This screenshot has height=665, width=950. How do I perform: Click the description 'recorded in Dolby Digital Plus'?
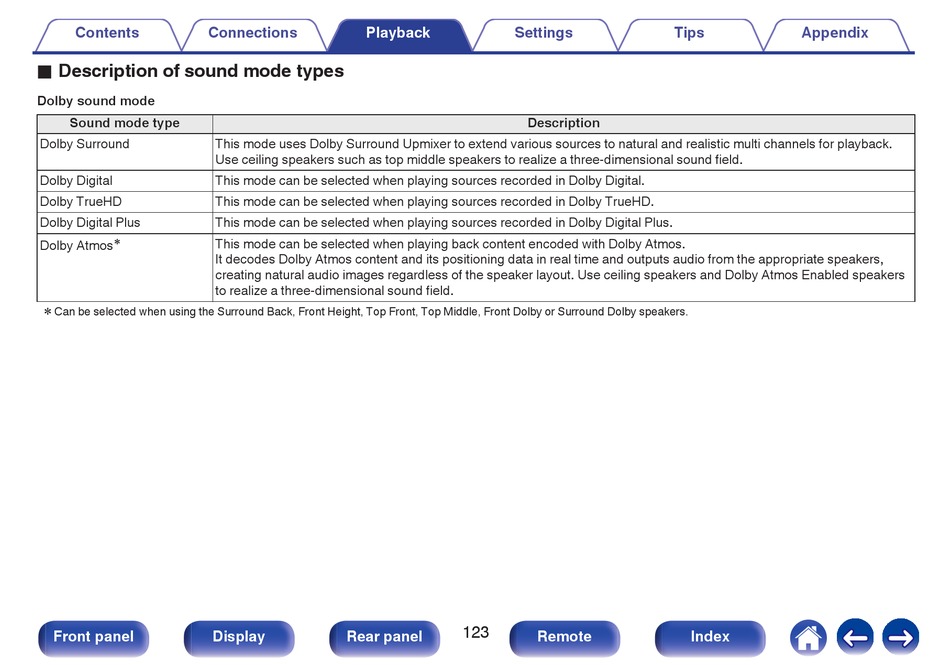(443, 223)
